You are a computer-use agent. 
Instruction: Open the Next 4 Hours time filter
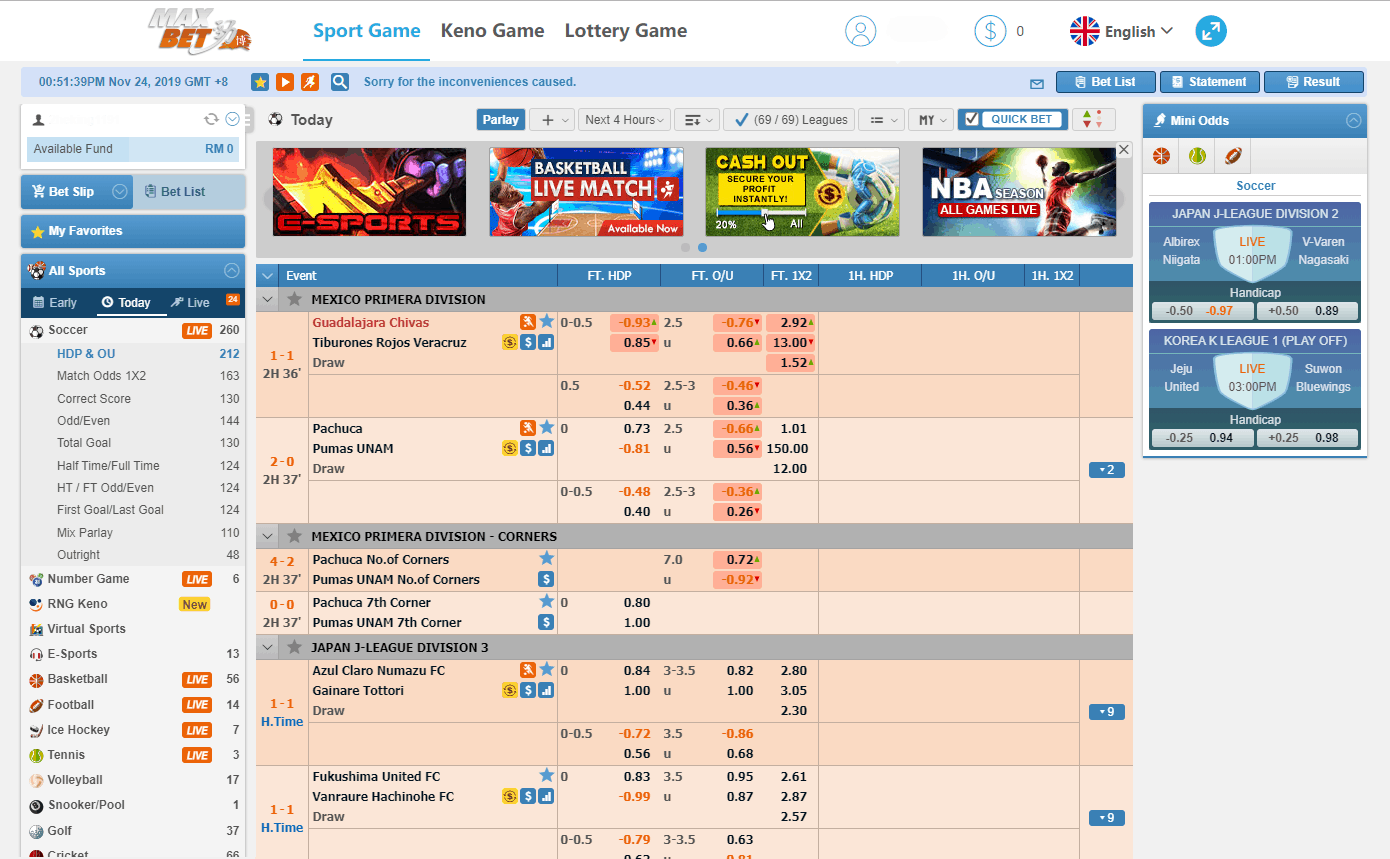click(626, 119)
